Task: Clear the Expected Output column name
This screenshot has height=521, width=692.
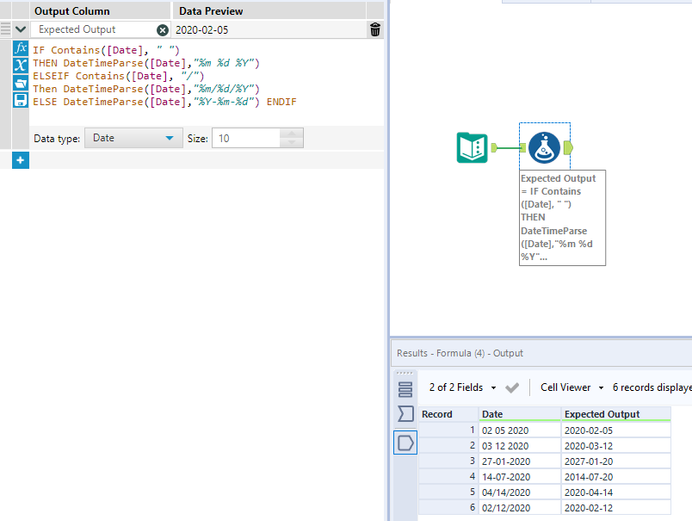Action: point(162,30)
